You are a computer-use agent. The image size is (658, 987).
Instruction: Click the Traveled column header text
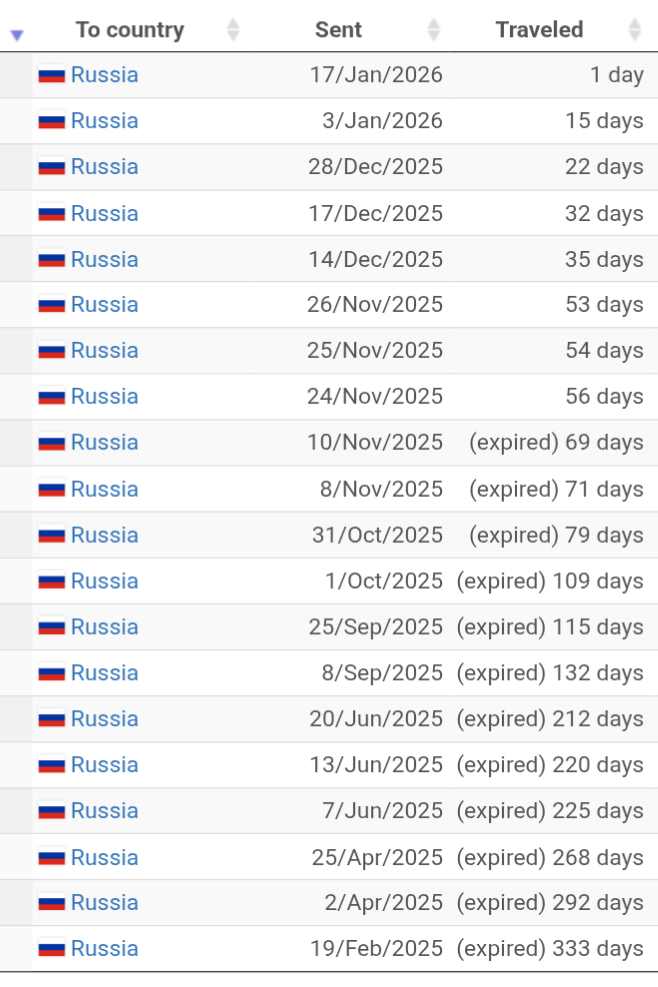tap(539, 30)
